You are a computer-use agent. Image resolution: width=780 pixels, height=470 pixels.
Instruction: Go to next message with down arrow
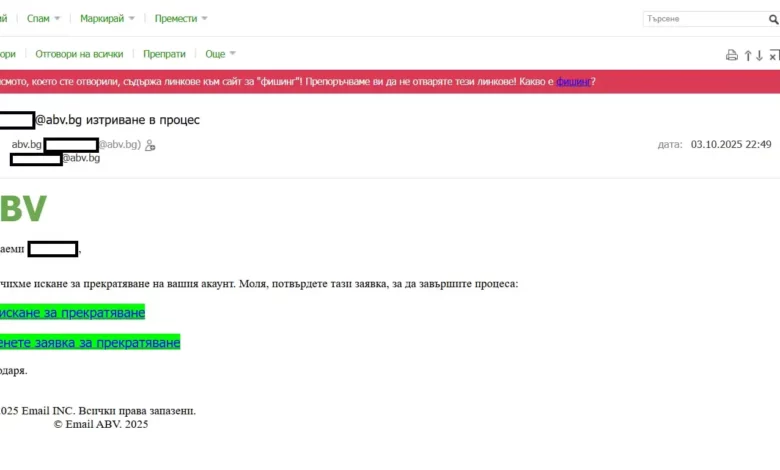click(760, 55)
